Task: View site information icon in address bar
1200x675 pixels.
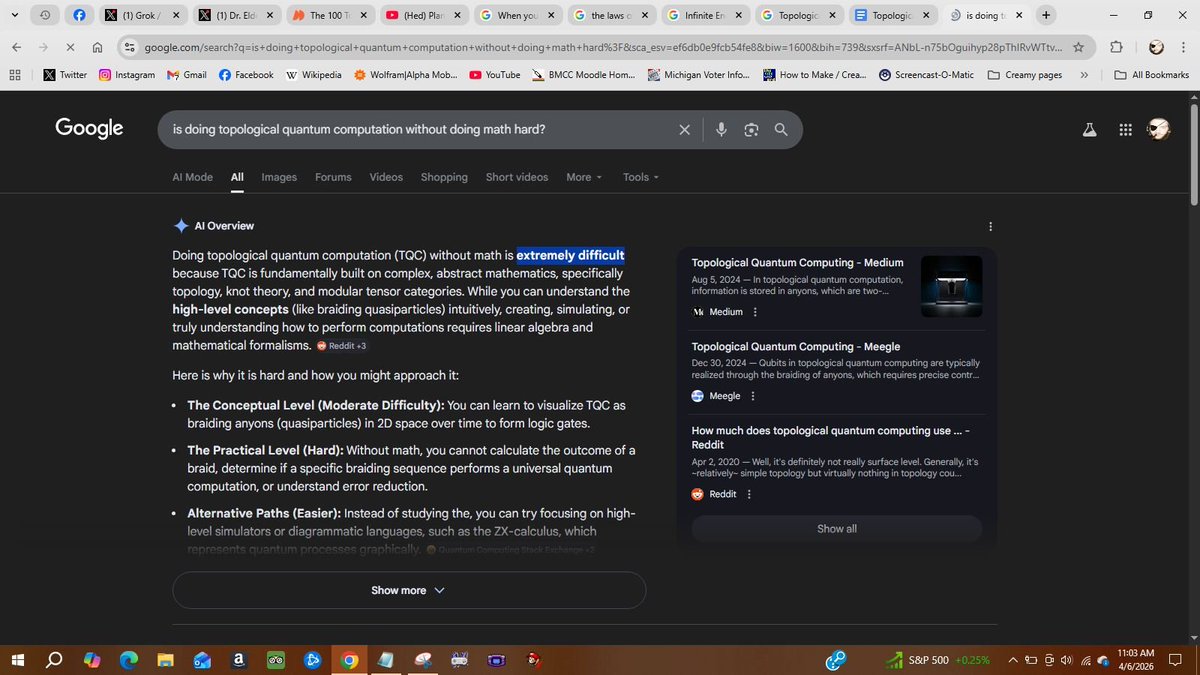Action: [x=128, y=47]
